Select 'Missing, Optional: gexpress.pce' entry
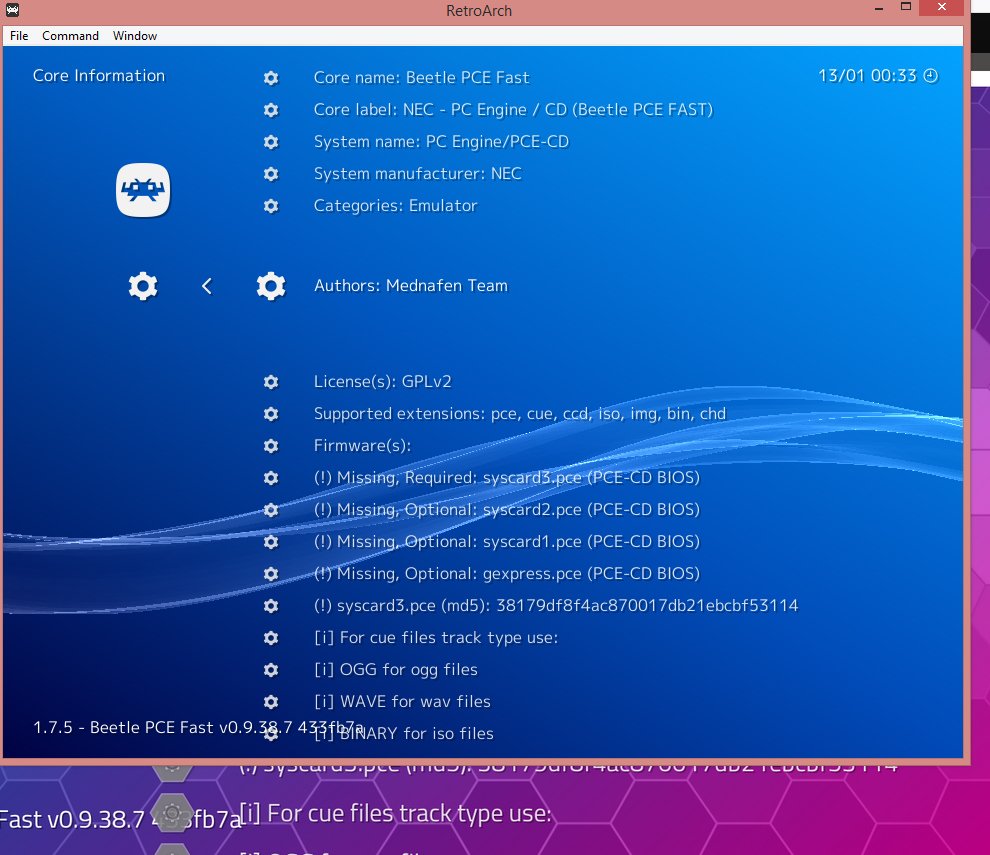This screenshot has height=855, width=990. click(507, 574)
